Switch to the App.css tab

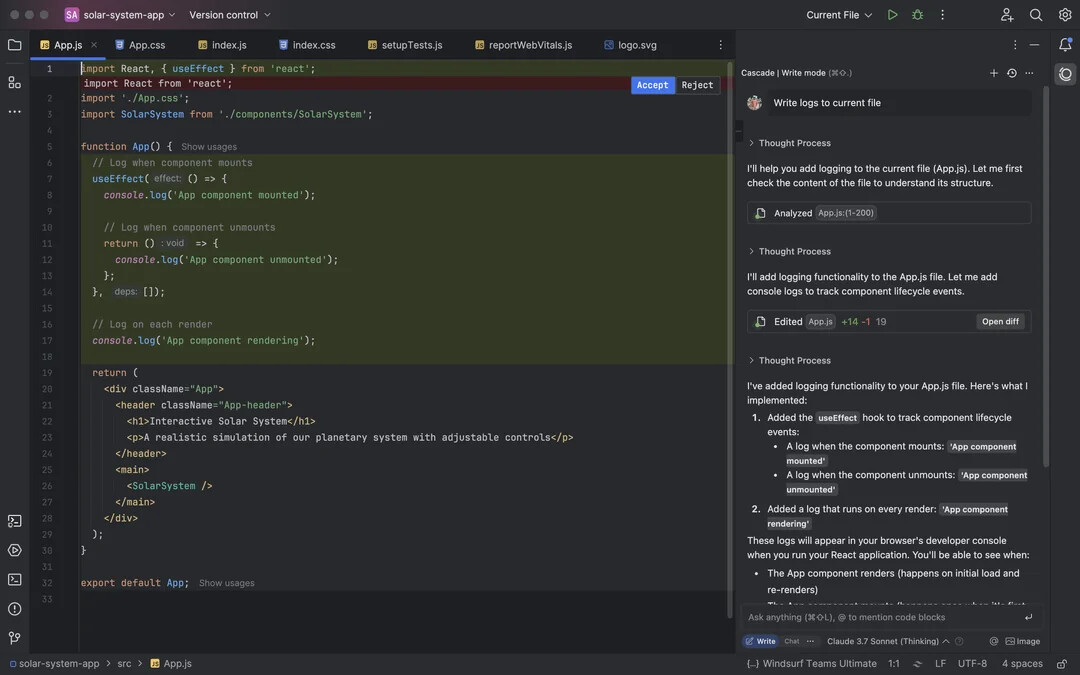(x=140, y=45)
